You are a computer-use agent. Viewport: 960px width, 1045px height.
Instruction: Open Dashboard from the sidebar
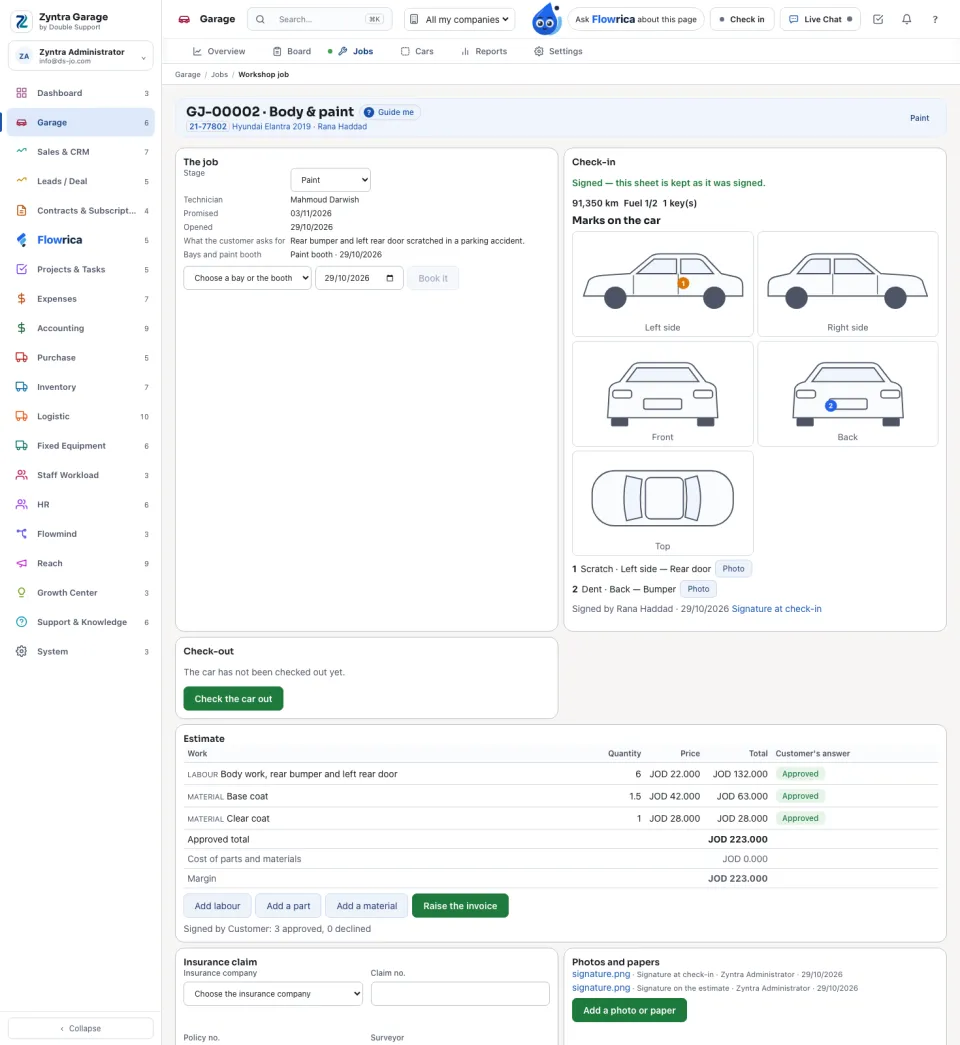[x=81, y=93]
